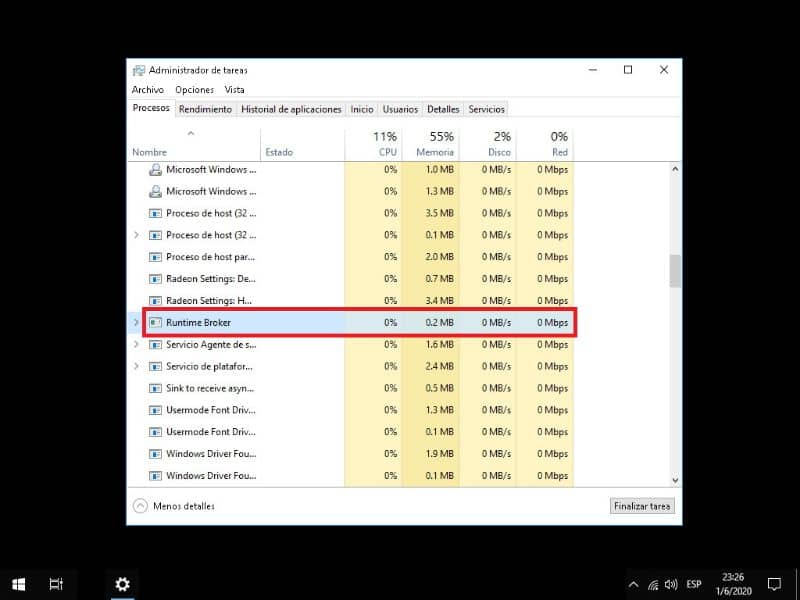The height and width of the screenshot is (600, 800).
Task: Click the Task Manager title bar icon
Action: 138,70
